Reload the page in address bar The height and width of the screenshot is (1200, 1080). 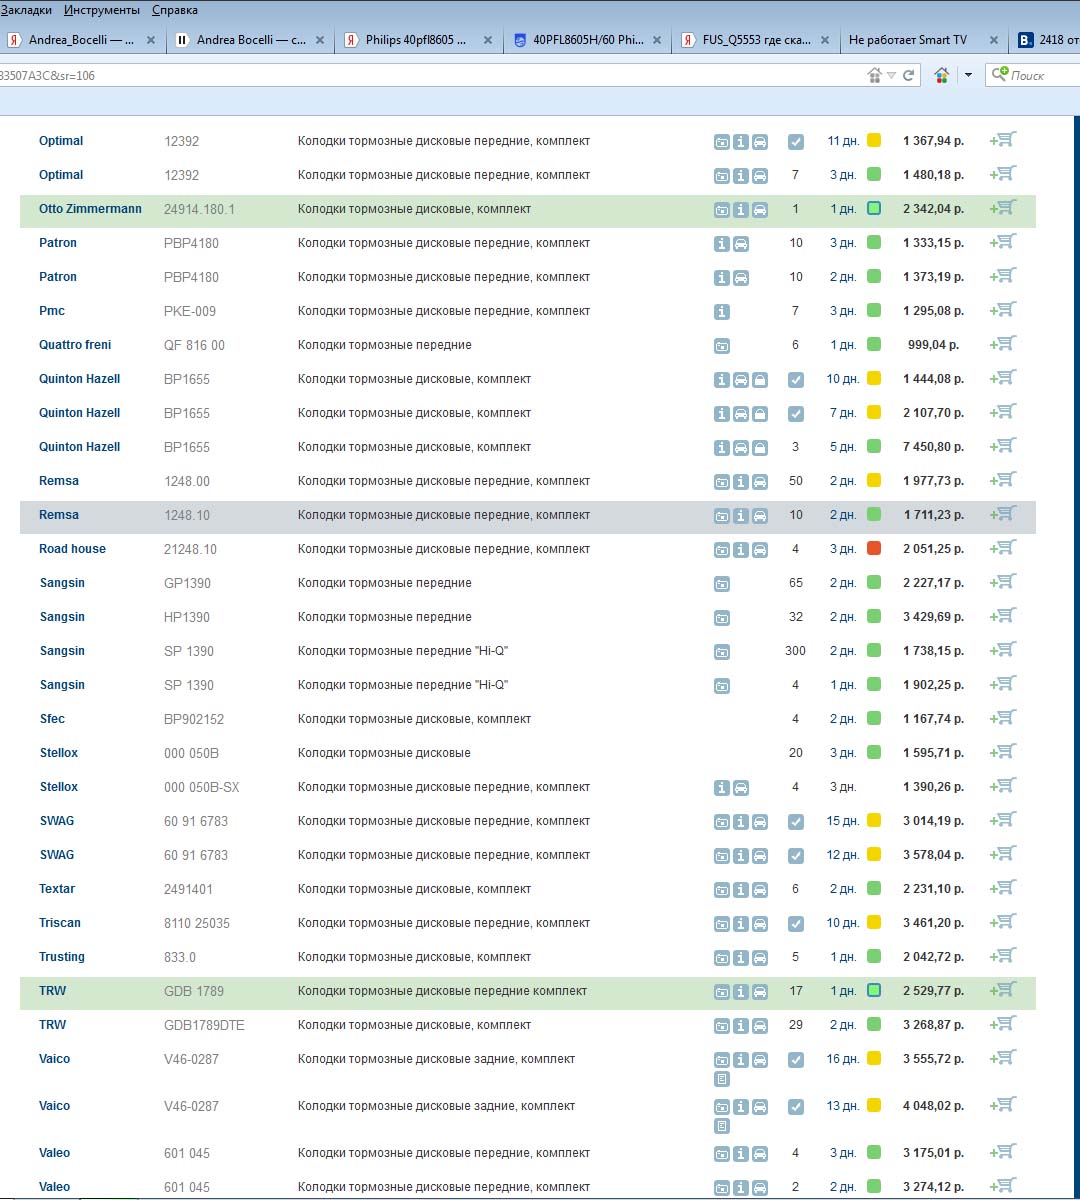click(909, 75)
